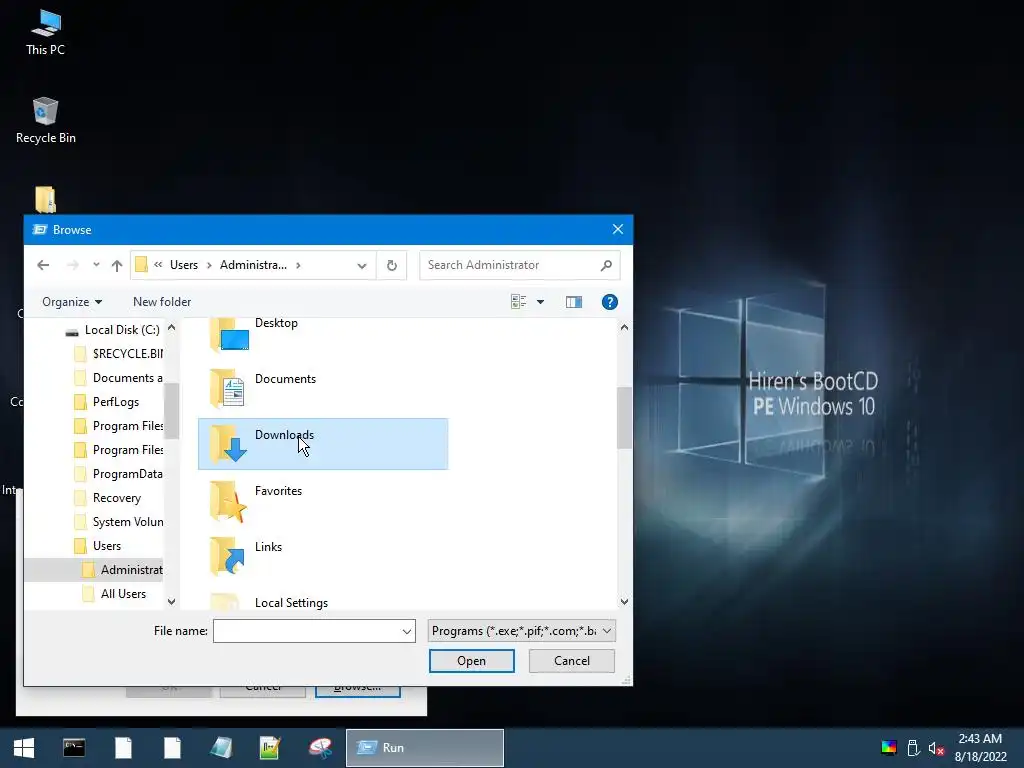Select Recovery folder in tree
The image size is (1024, 768).
click(108, 498)
